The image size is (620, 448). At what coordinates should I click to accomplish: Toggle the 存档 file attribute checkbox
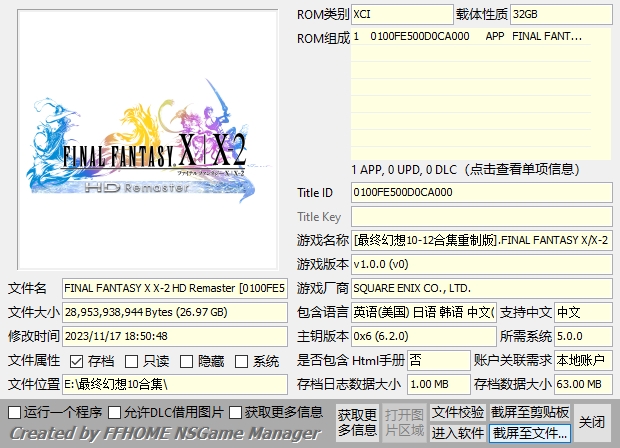coord(76,361)
